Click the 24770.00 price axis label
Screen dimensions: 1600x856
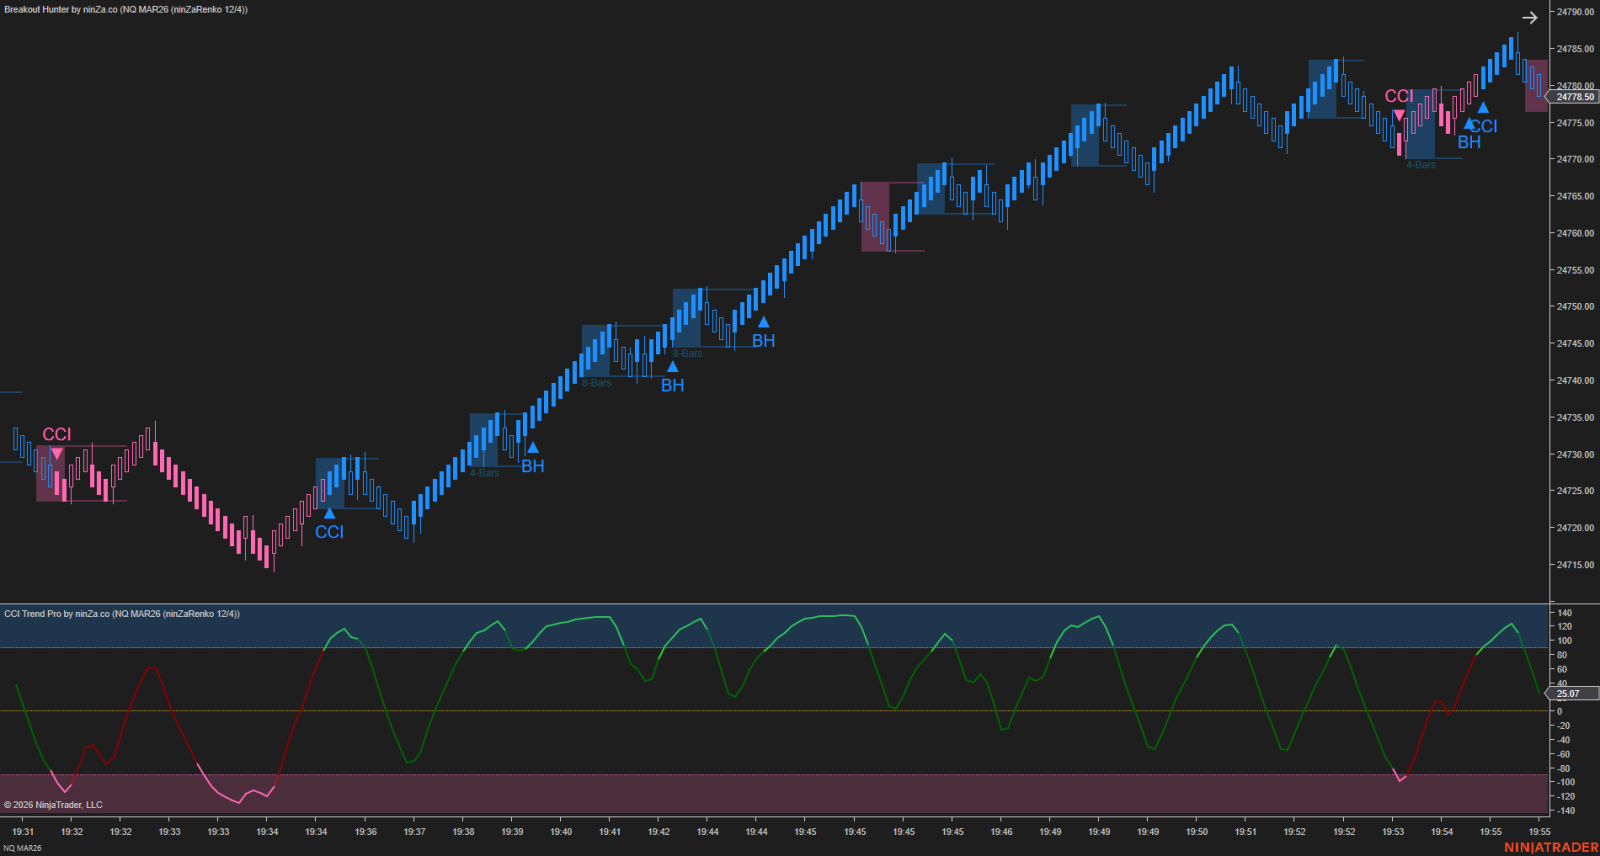(x=1575, y=159)
